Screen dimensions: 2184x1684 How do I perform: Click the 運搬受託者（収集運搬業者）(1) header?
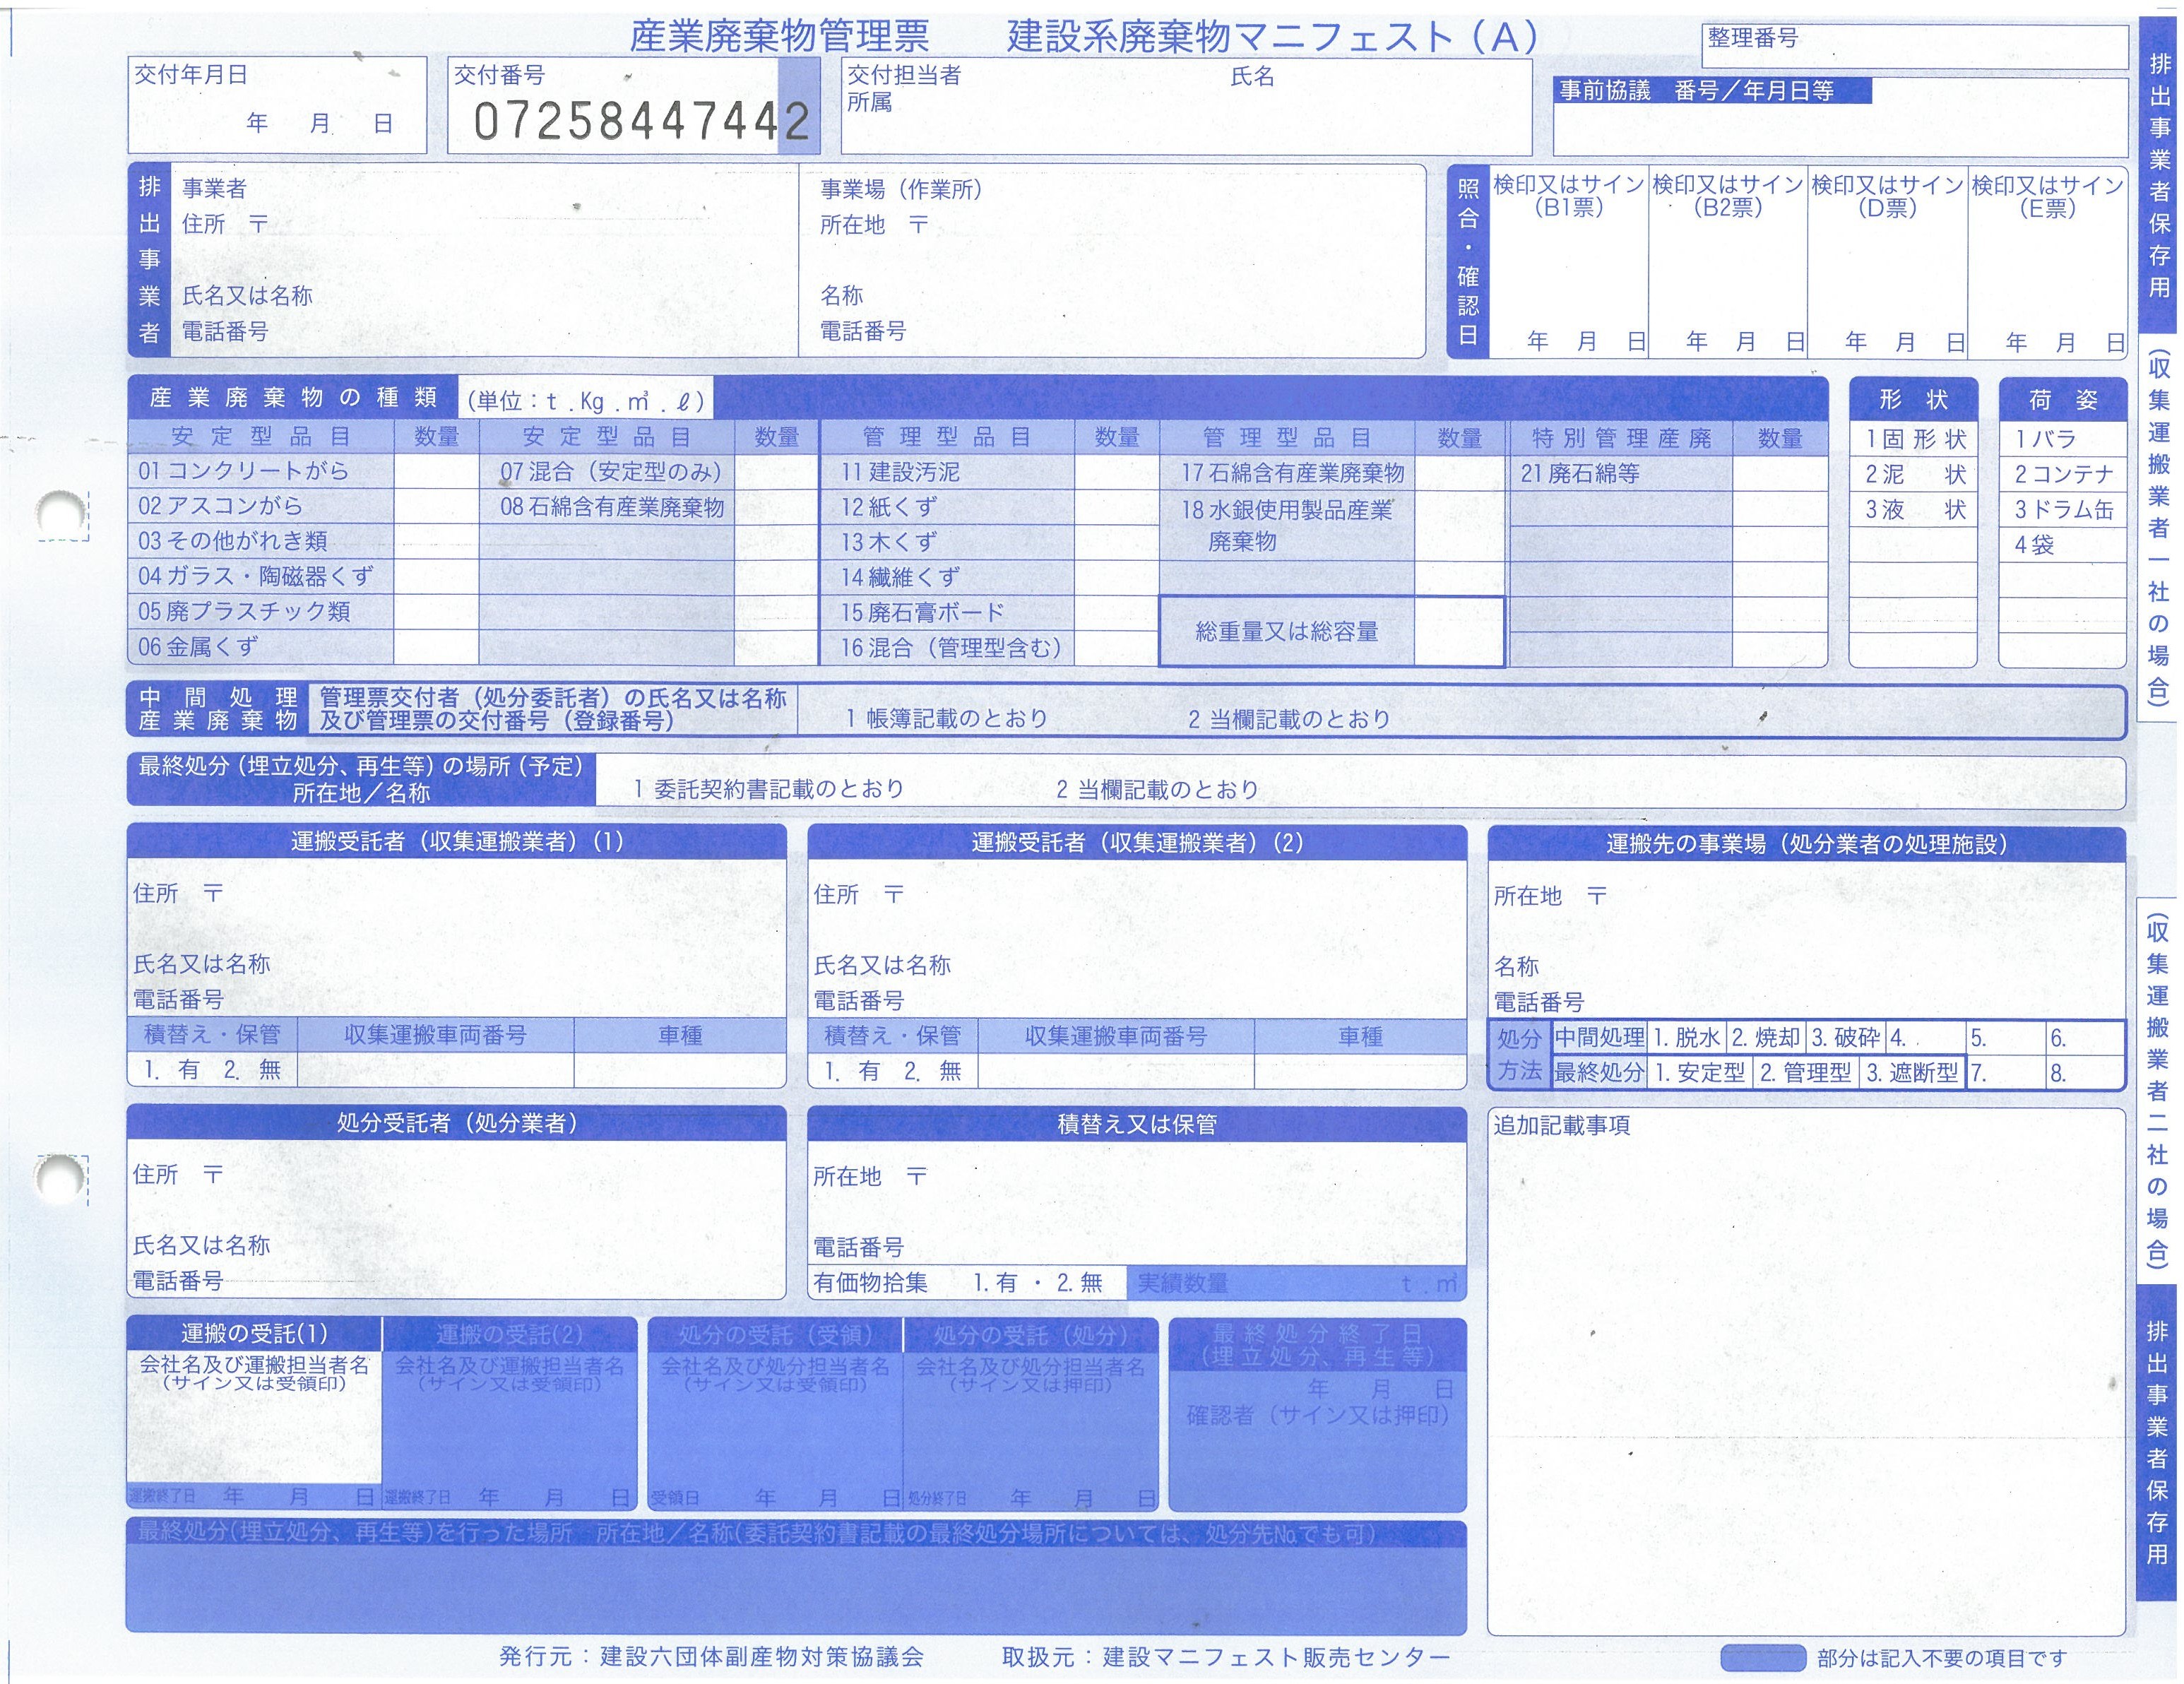coord(457,842)
